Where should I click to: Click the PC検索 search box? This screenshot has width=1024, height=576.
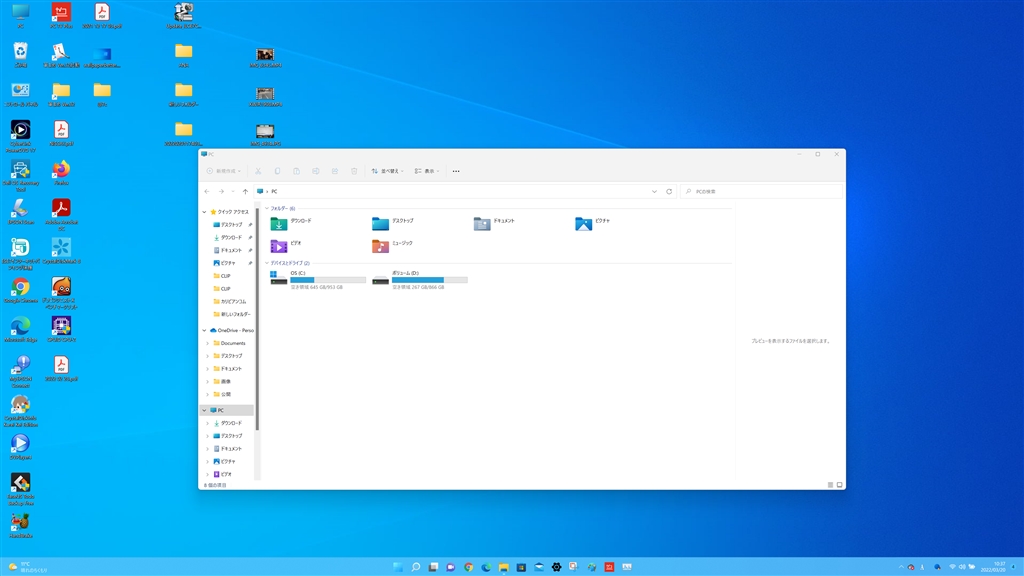click(760, 191)
